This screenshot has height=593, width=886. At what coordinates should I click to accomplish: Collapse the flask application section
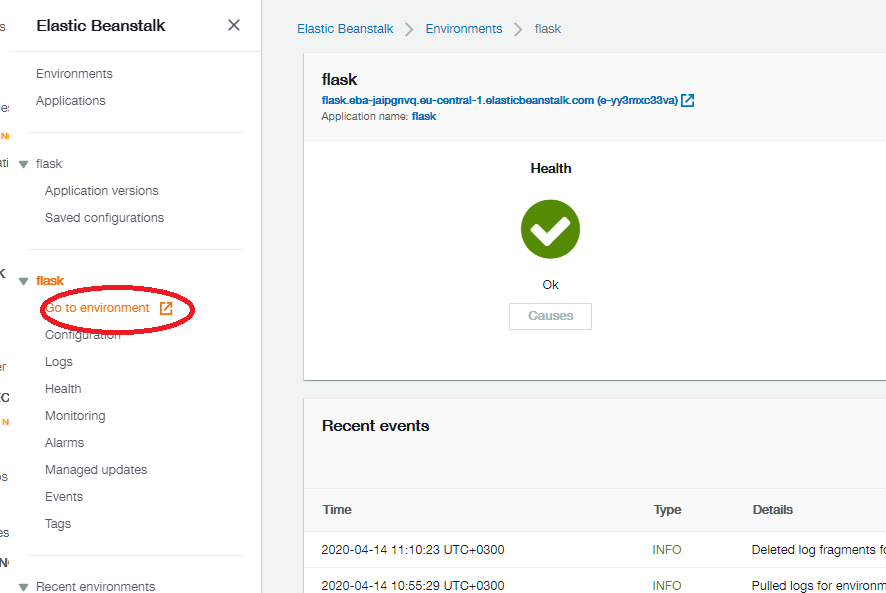[x=24, y=165]
